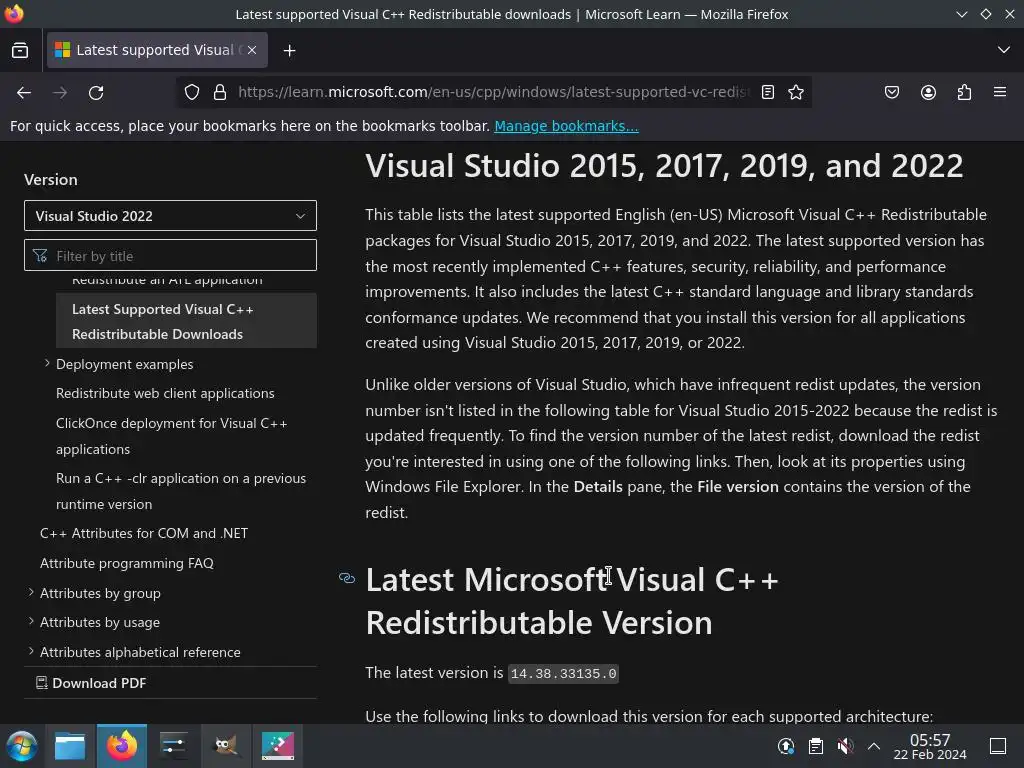The height and width of the screenshot is (768, 1024).
Task: Reload the current page
Action: click(96, 93)
